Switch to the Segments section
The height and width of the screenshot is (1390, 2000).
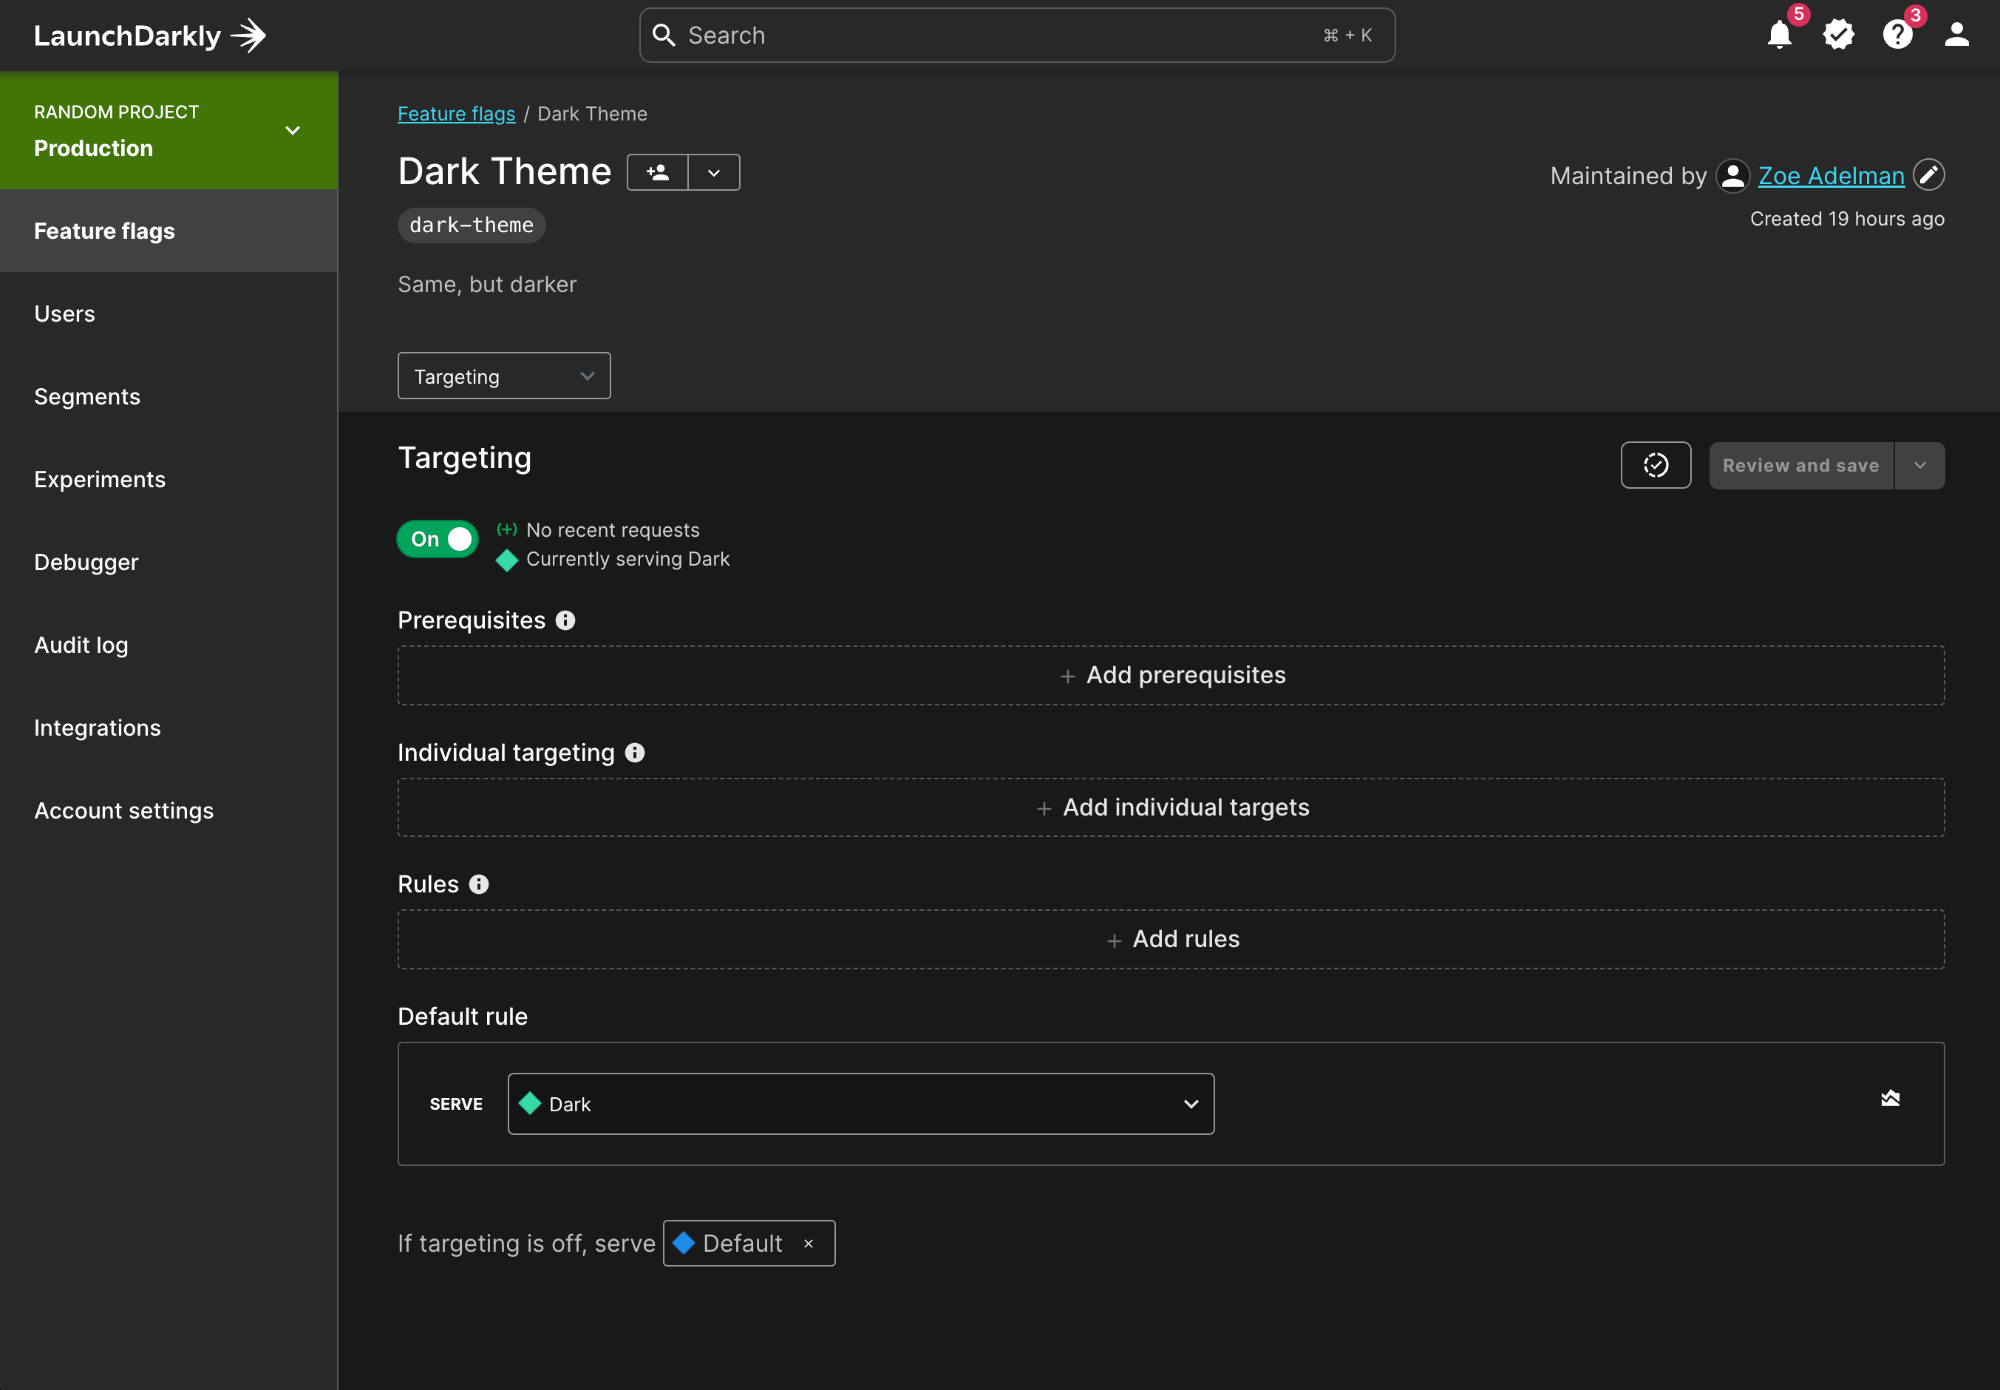(87, 396)
